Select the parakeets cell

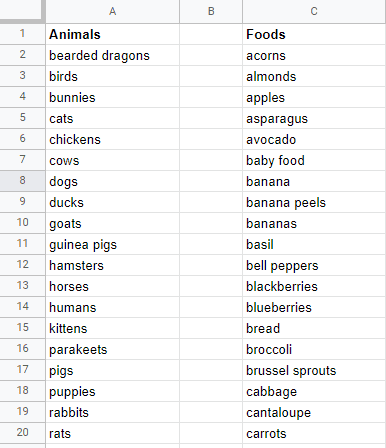pyautogui.click(x=112, y=349)
